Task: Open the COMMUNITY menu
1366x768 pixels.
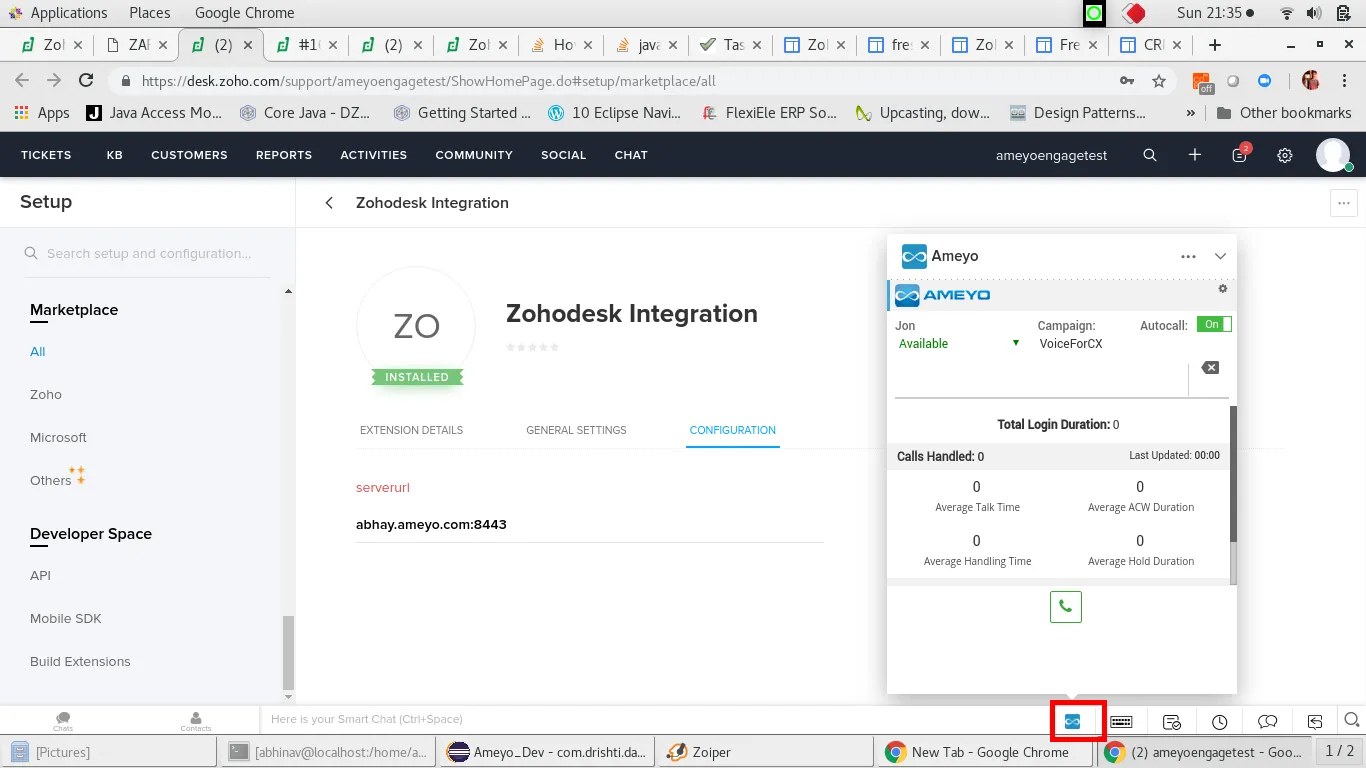Action: pos(474,155)
